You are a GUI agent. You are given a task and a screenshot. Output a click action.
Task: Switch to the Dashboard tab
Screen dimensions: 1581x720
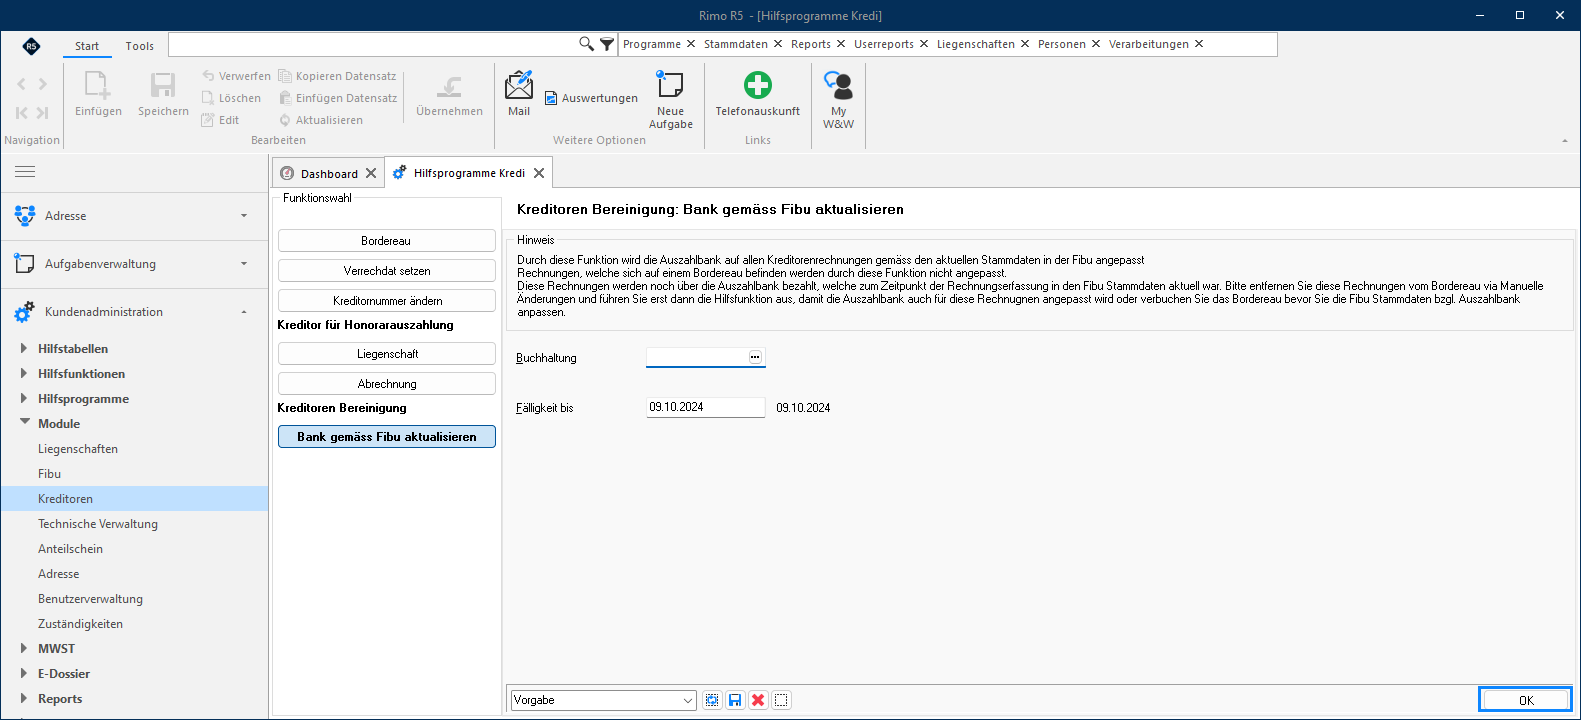click(329, 174)
